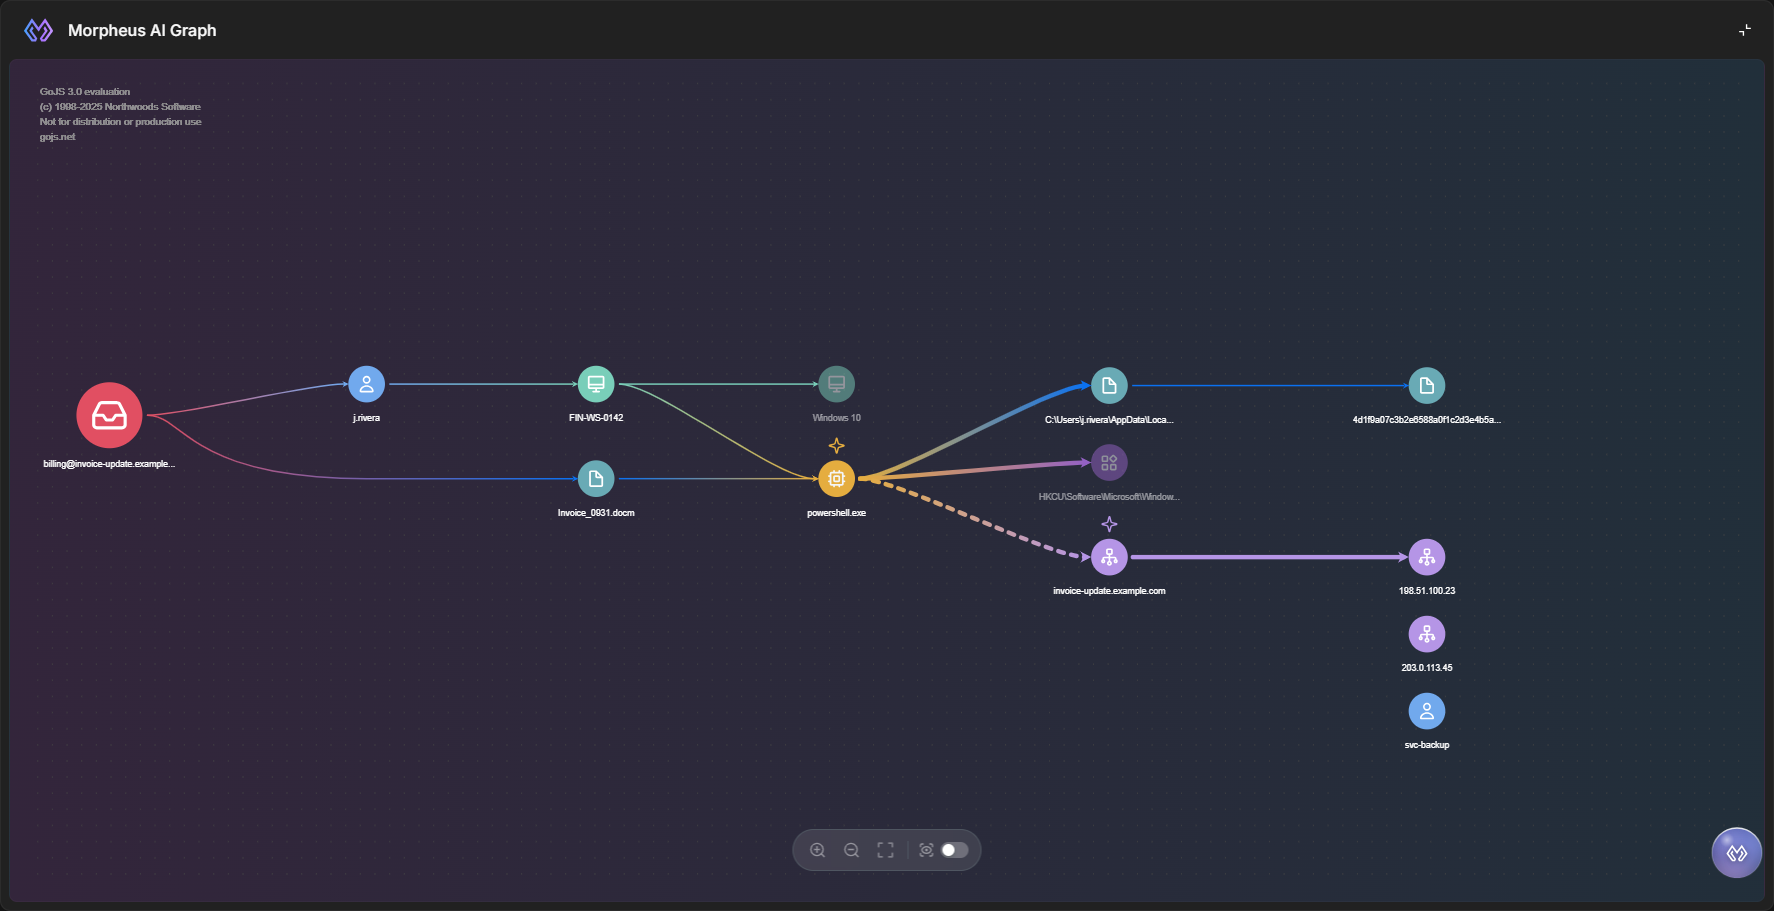Click the sparkle above the powershell.exe node
The image size is (1774, 911).
837,445
